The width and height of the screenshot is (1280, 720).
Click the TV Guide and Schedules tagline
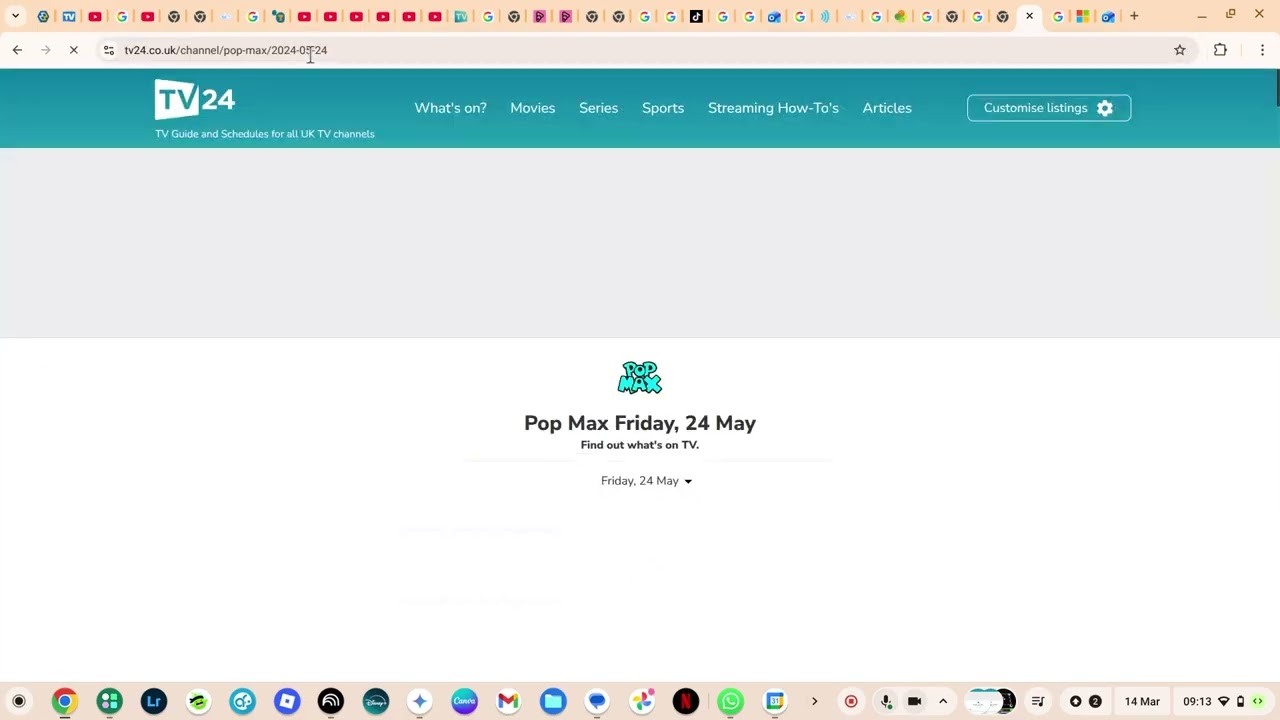coord(265,134)
